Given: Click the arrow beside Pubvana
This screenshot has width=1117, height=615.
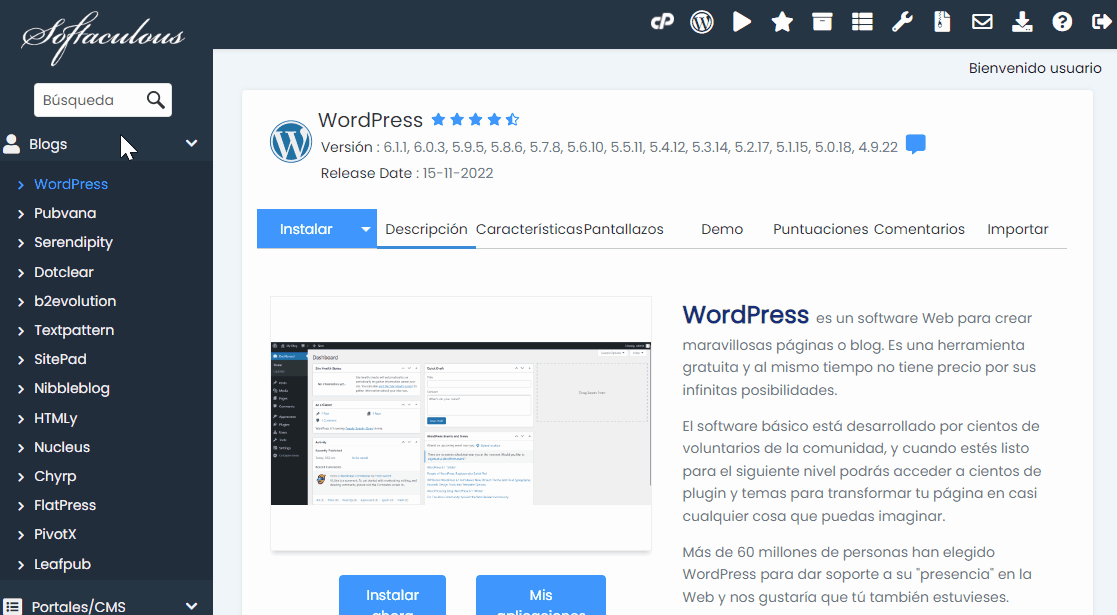Looking at the screenshot, I should click(x=21, y=214).
